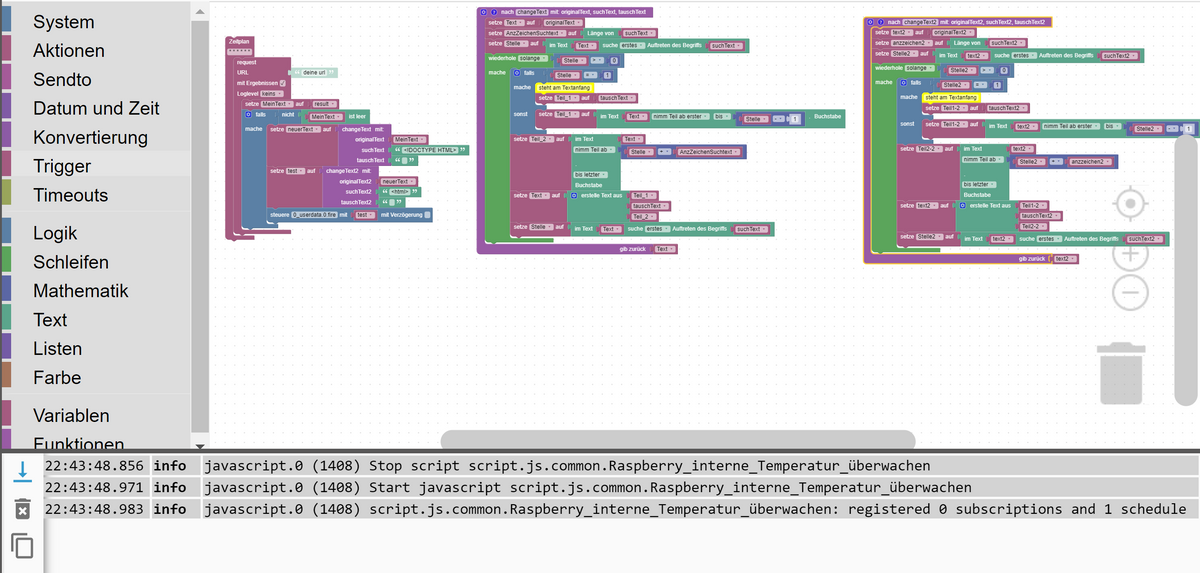Open the 'neuerText' variable dropdown in setze block

point(303,130)
